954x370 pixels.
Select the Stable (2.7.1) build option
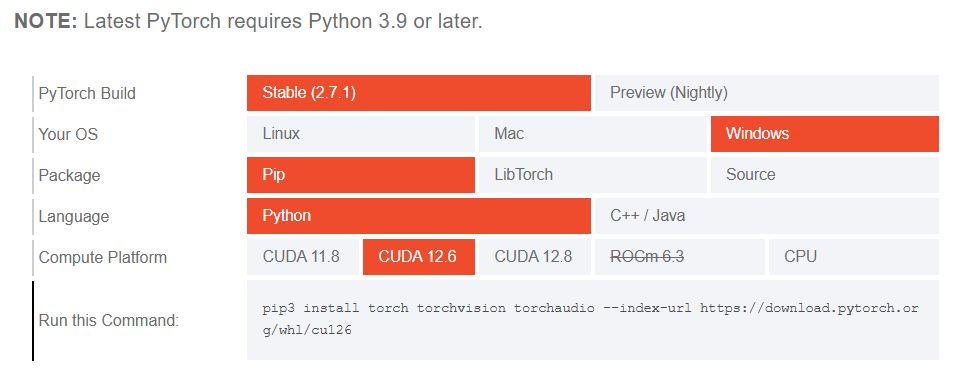coord(419,93)
